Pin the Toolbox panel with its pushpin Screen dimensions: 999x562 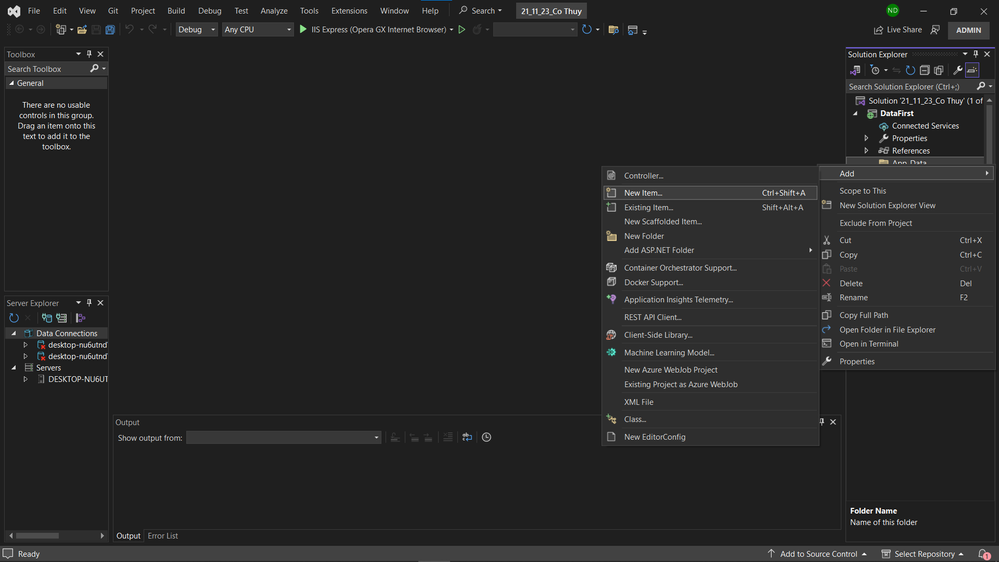tap(89, 54)
